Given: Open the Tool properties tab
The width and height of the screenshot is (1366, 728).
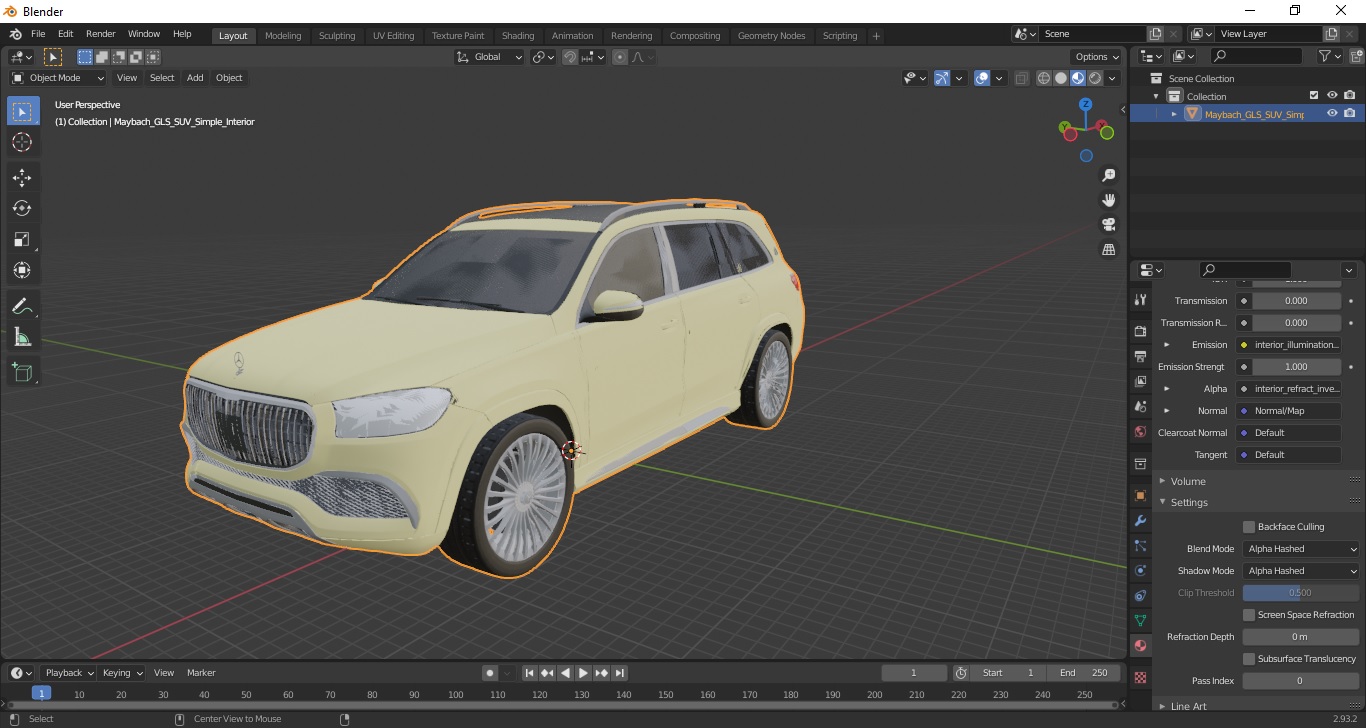Looking at the screenshot, I should click(x=1140, y=300).
